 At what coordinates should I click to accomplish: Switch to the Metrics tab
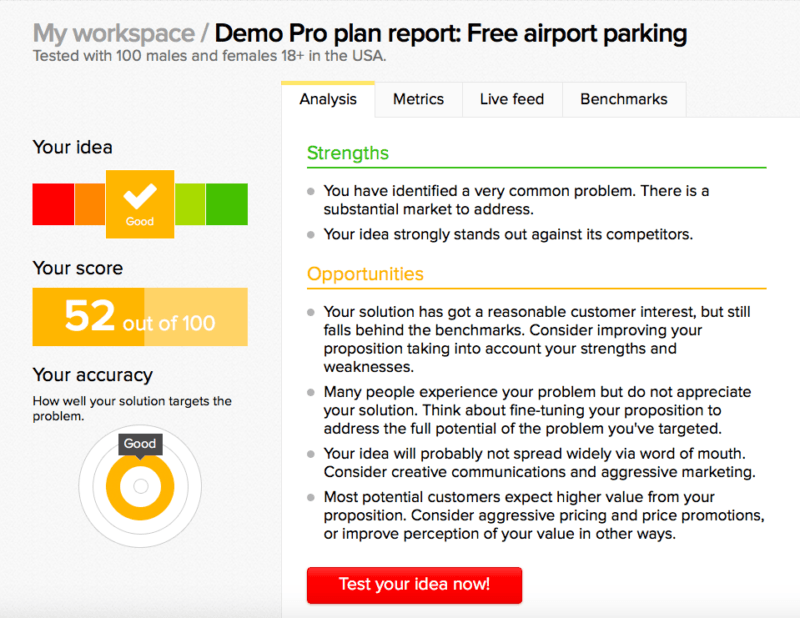tap(418, 99)
